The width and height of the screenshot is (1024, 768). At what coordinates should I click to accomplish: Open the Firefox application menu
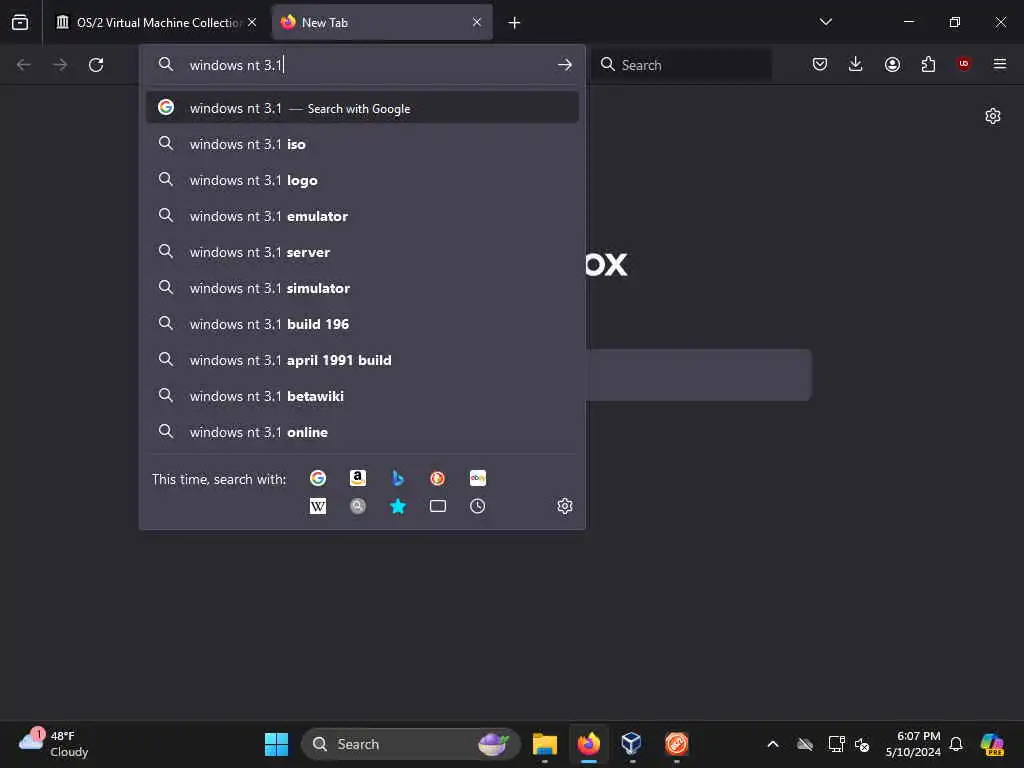pyautogui.click(x=1000, y=64)
